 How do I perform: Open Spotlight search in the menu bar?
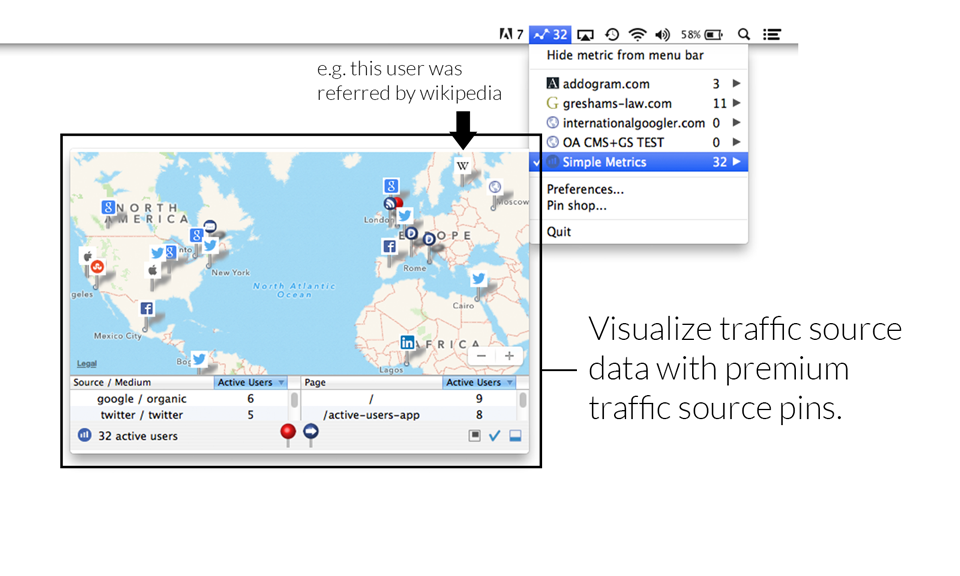pos(743,34)
